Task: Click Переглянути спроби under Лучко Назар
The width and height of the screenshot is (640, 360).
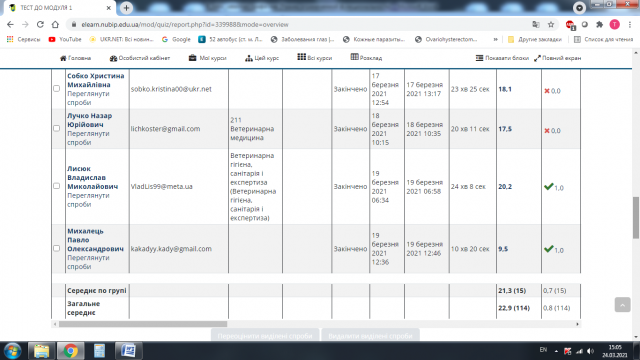Action: point(88,138)
